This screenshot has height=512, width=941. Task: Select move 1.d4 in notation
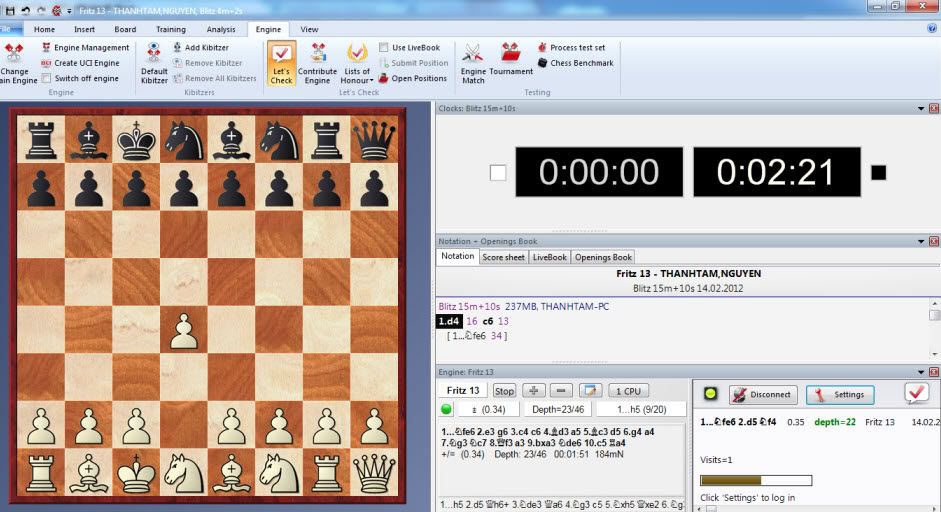tap(449, 321)
